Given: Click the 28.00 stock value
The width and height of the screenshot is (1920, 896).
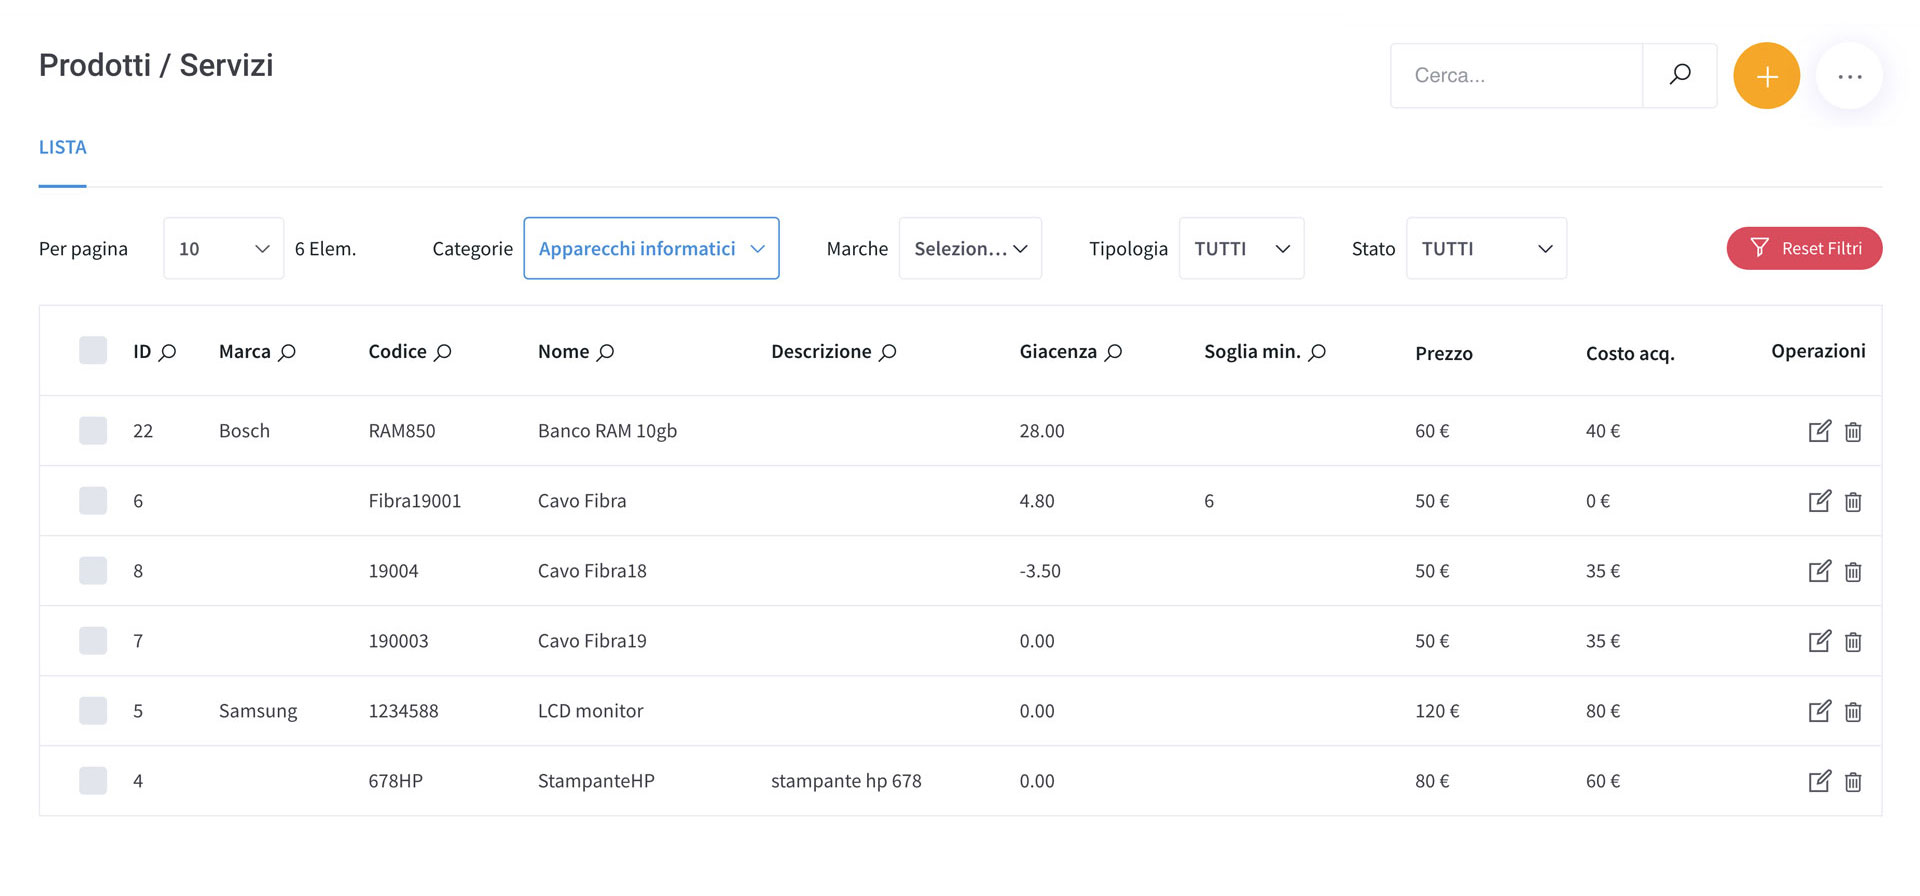Looking at the screenshot, I should 1042,431.
